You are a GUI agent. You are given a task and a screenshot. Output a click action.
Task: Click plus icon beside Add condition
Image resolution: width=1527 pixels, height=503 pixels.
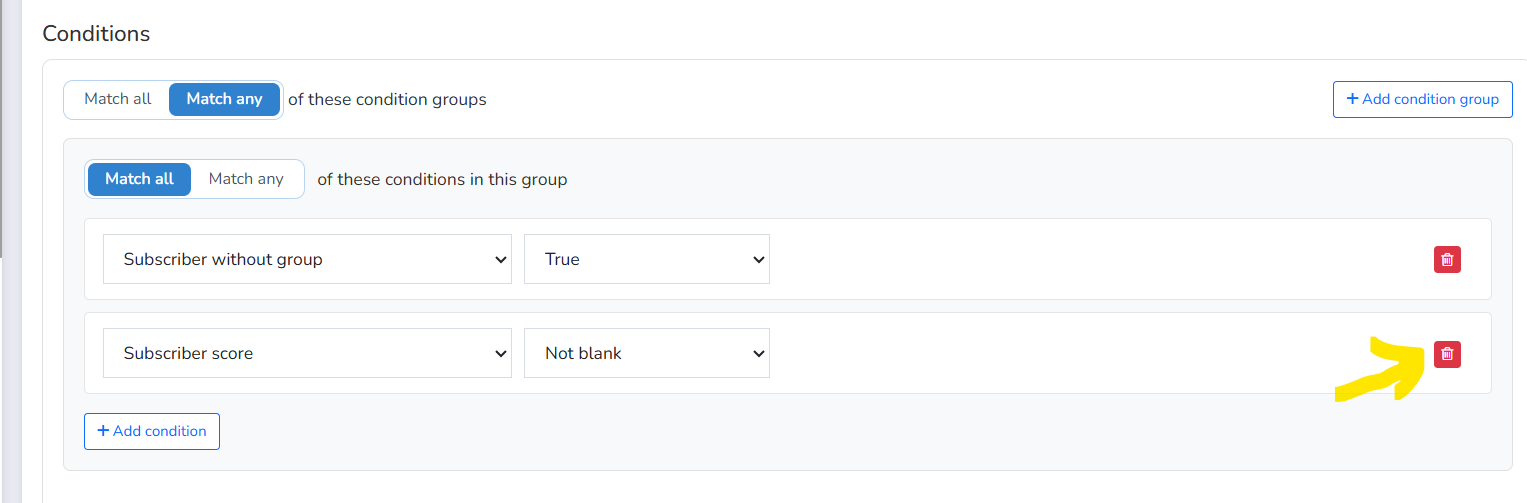tap(103, 431)
